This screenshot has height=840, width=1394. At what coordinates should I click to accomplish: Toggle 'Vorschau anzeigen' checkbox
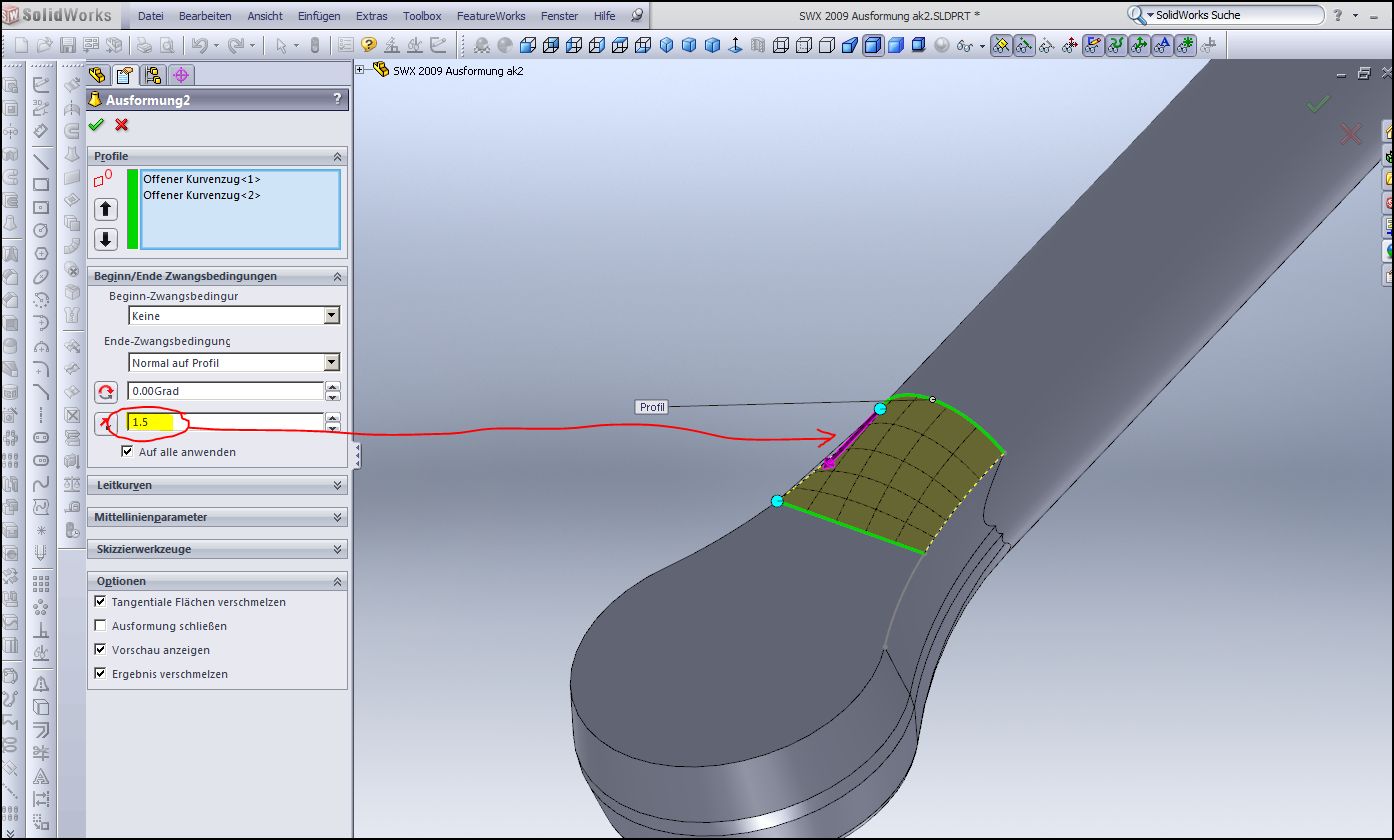coord(100,650)
